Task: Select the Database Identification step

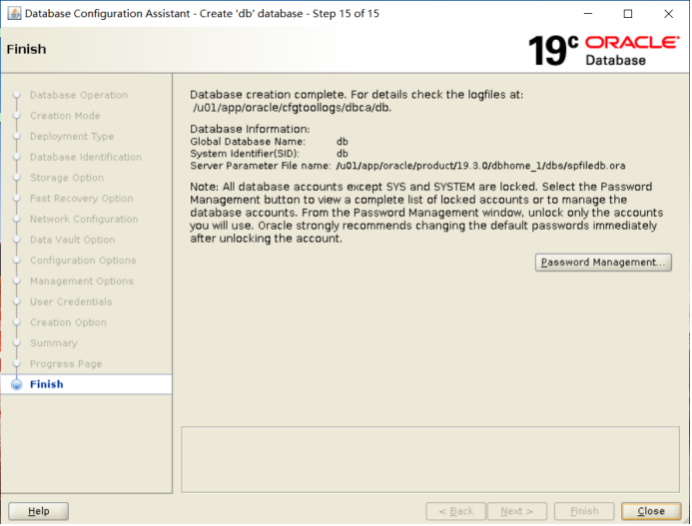Action: [86, 157]
